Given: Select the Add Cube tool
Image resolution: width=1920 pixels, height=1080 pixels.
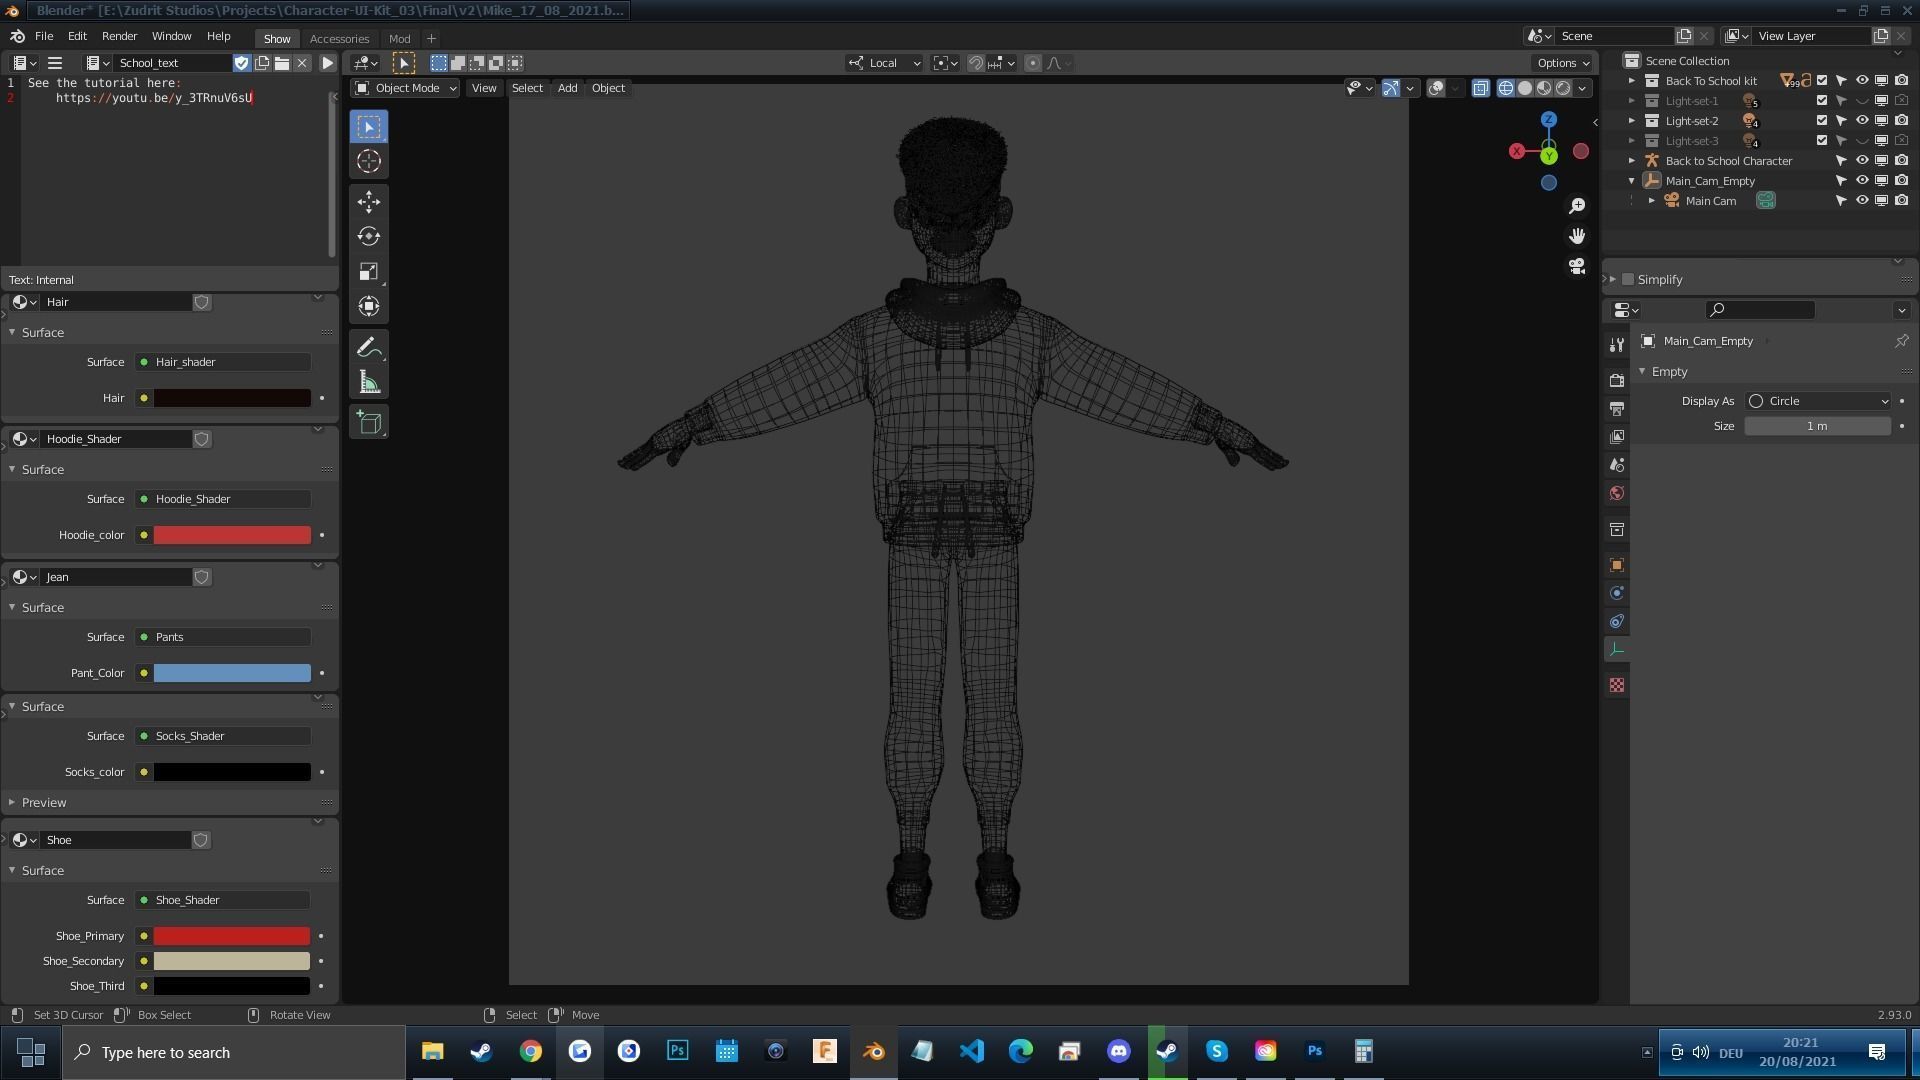Looking at the screenshot, I should pos(369,423).
